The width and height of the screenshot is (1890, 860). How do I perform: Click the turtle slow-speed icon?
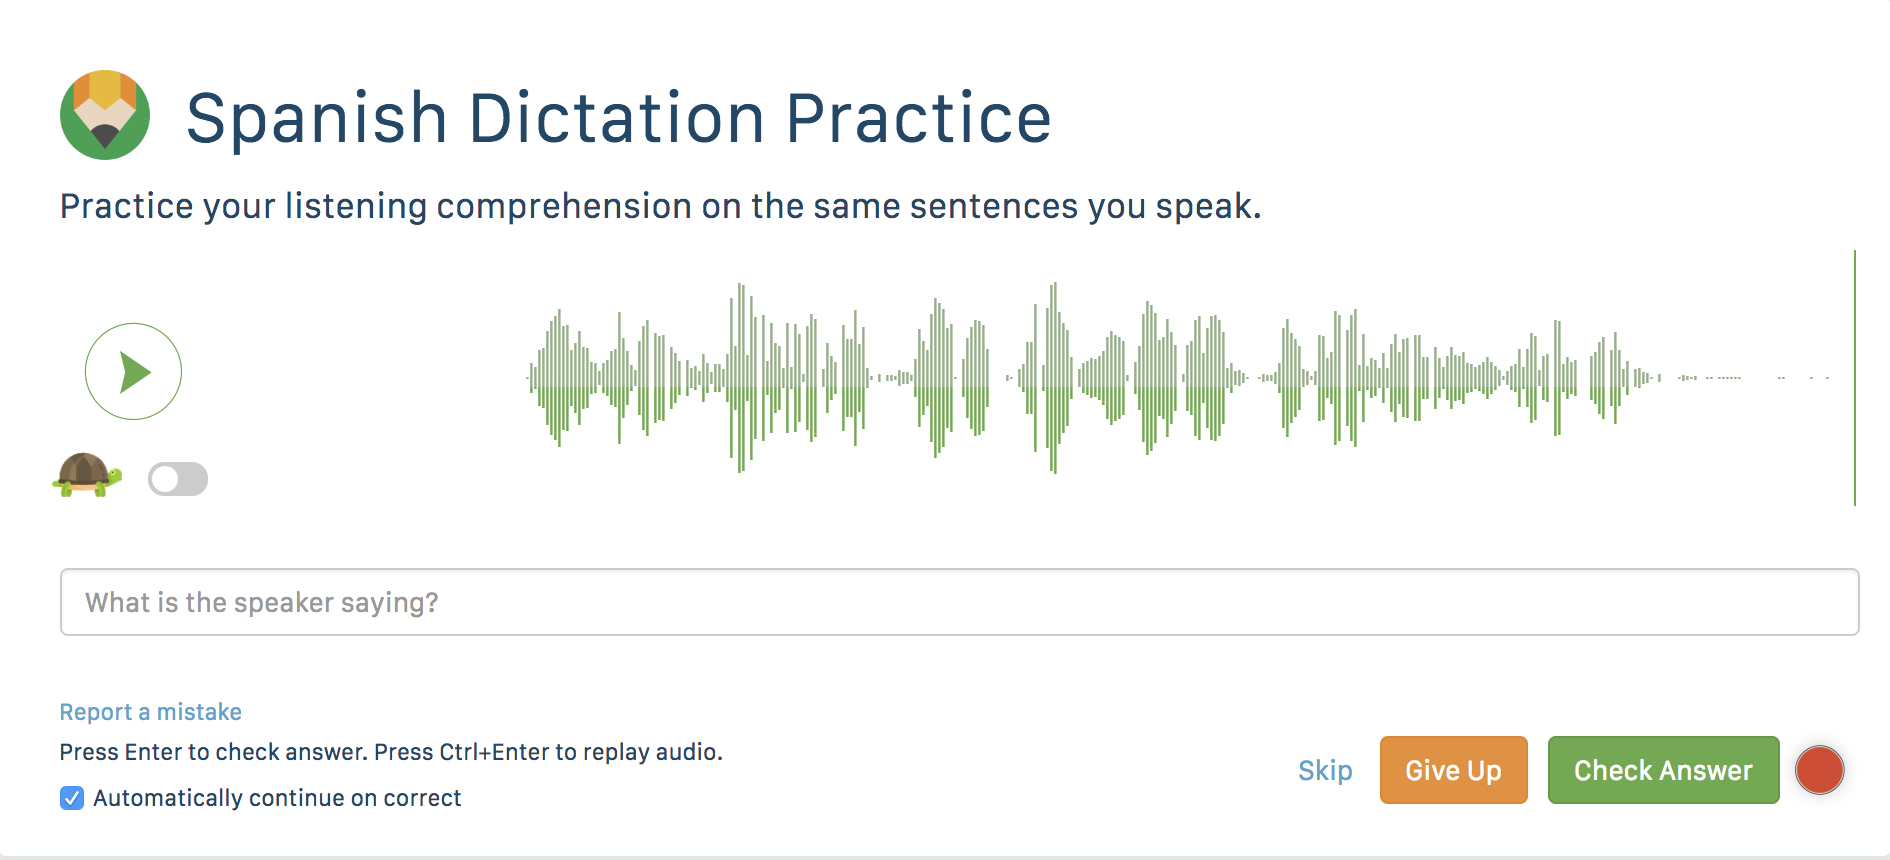pyautogui.click(x=86, y=475)
